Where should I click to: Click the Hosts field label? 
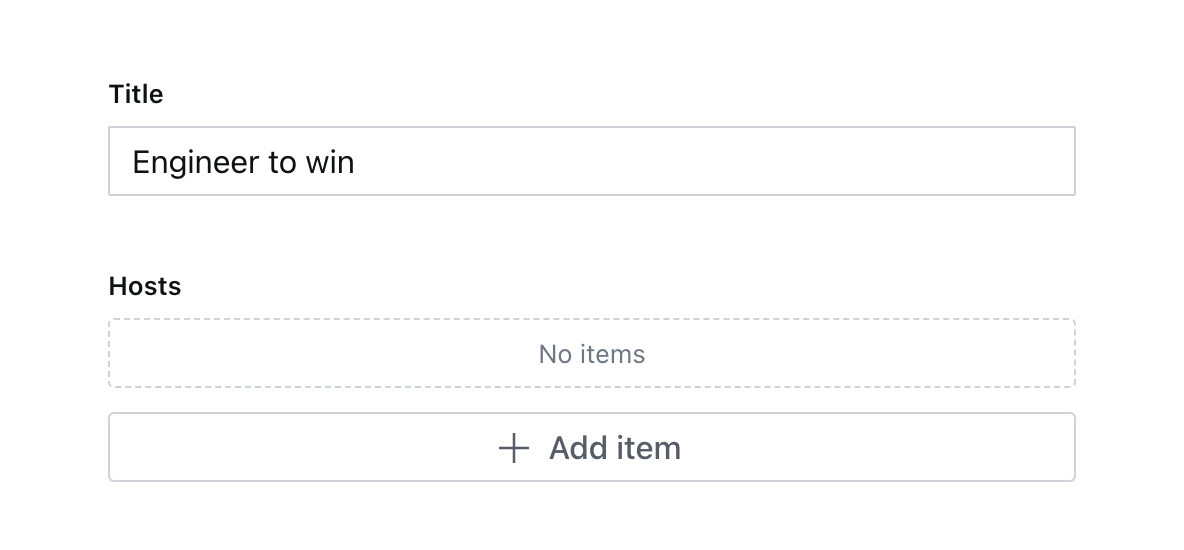[x=145, y=286]
